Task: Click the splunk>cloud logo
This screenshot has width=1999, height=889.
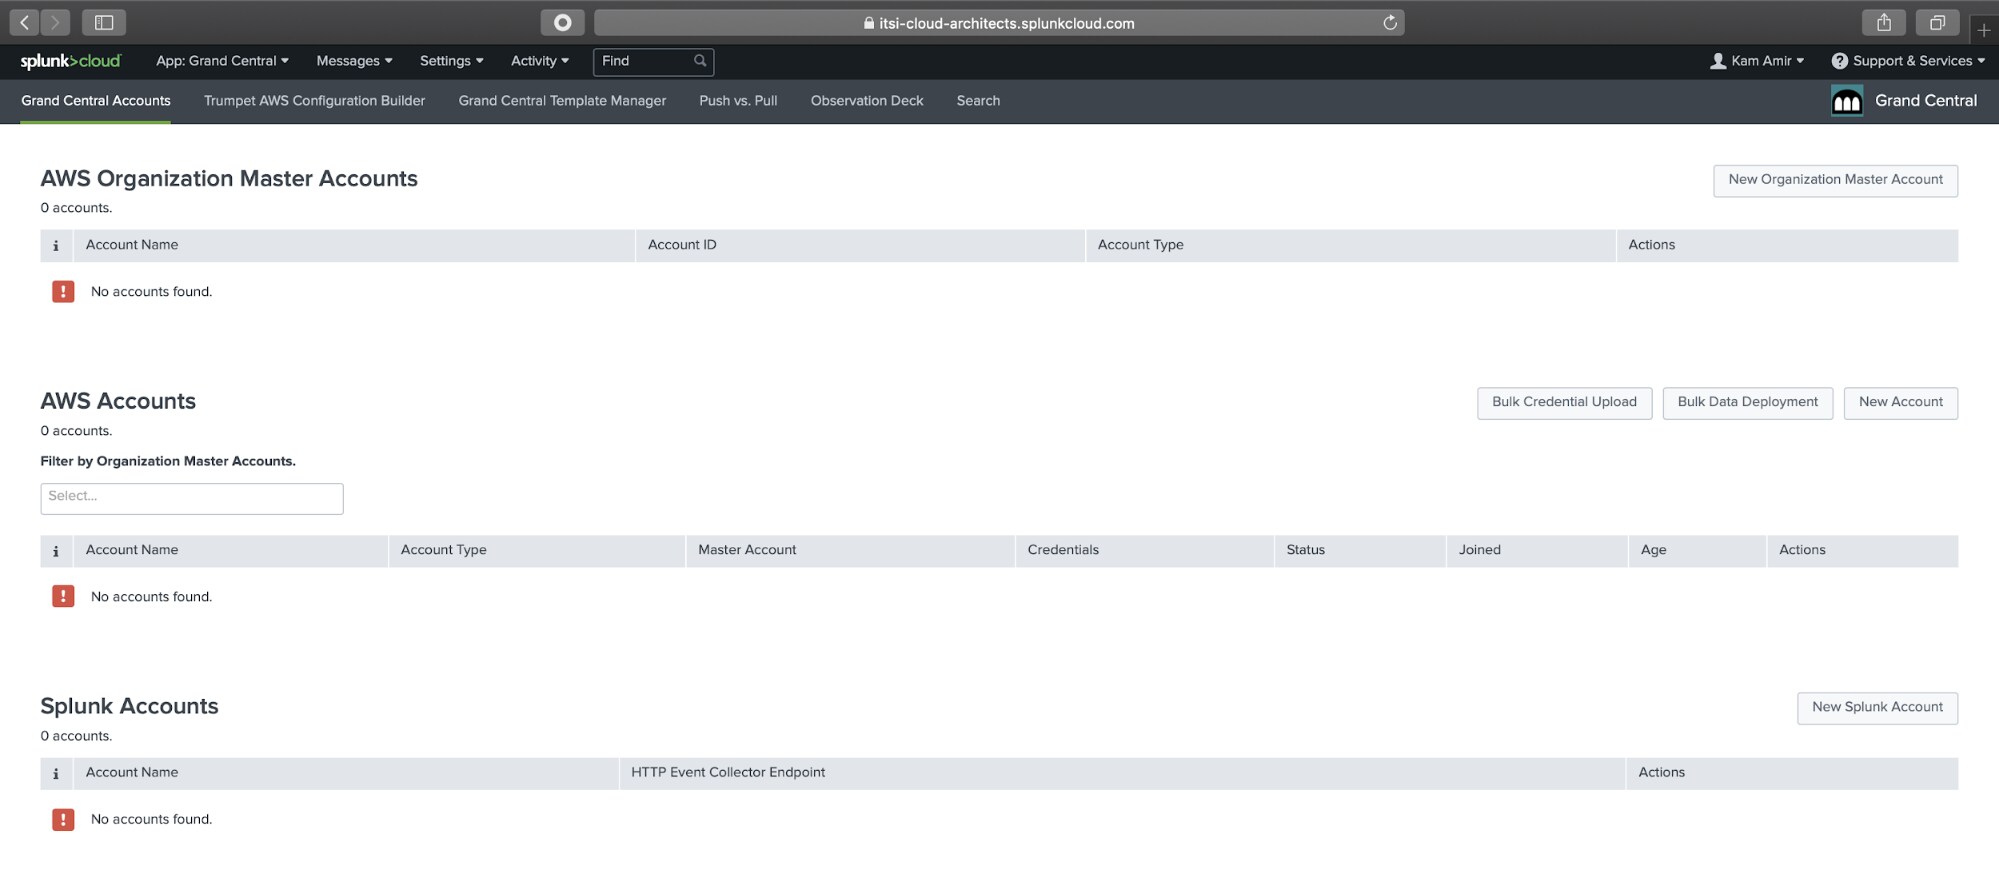Action: [x=70, y=61]
